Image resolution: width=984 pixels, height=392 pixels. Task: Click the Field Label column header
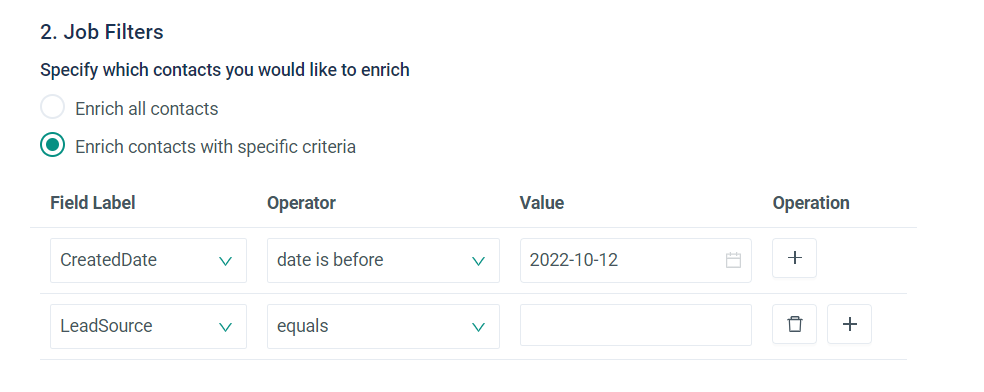(93, 203)
